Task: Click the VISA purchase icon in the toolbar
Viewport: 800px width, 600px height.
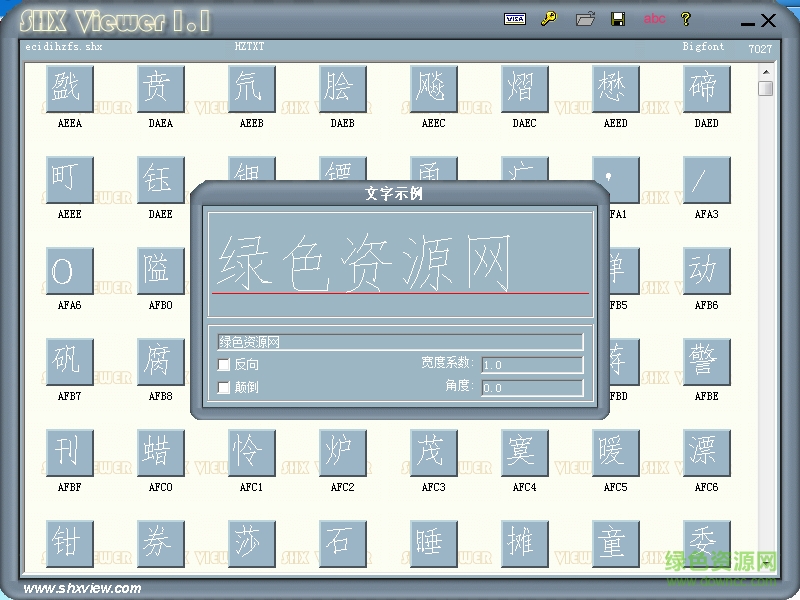Action: point(514,19)
